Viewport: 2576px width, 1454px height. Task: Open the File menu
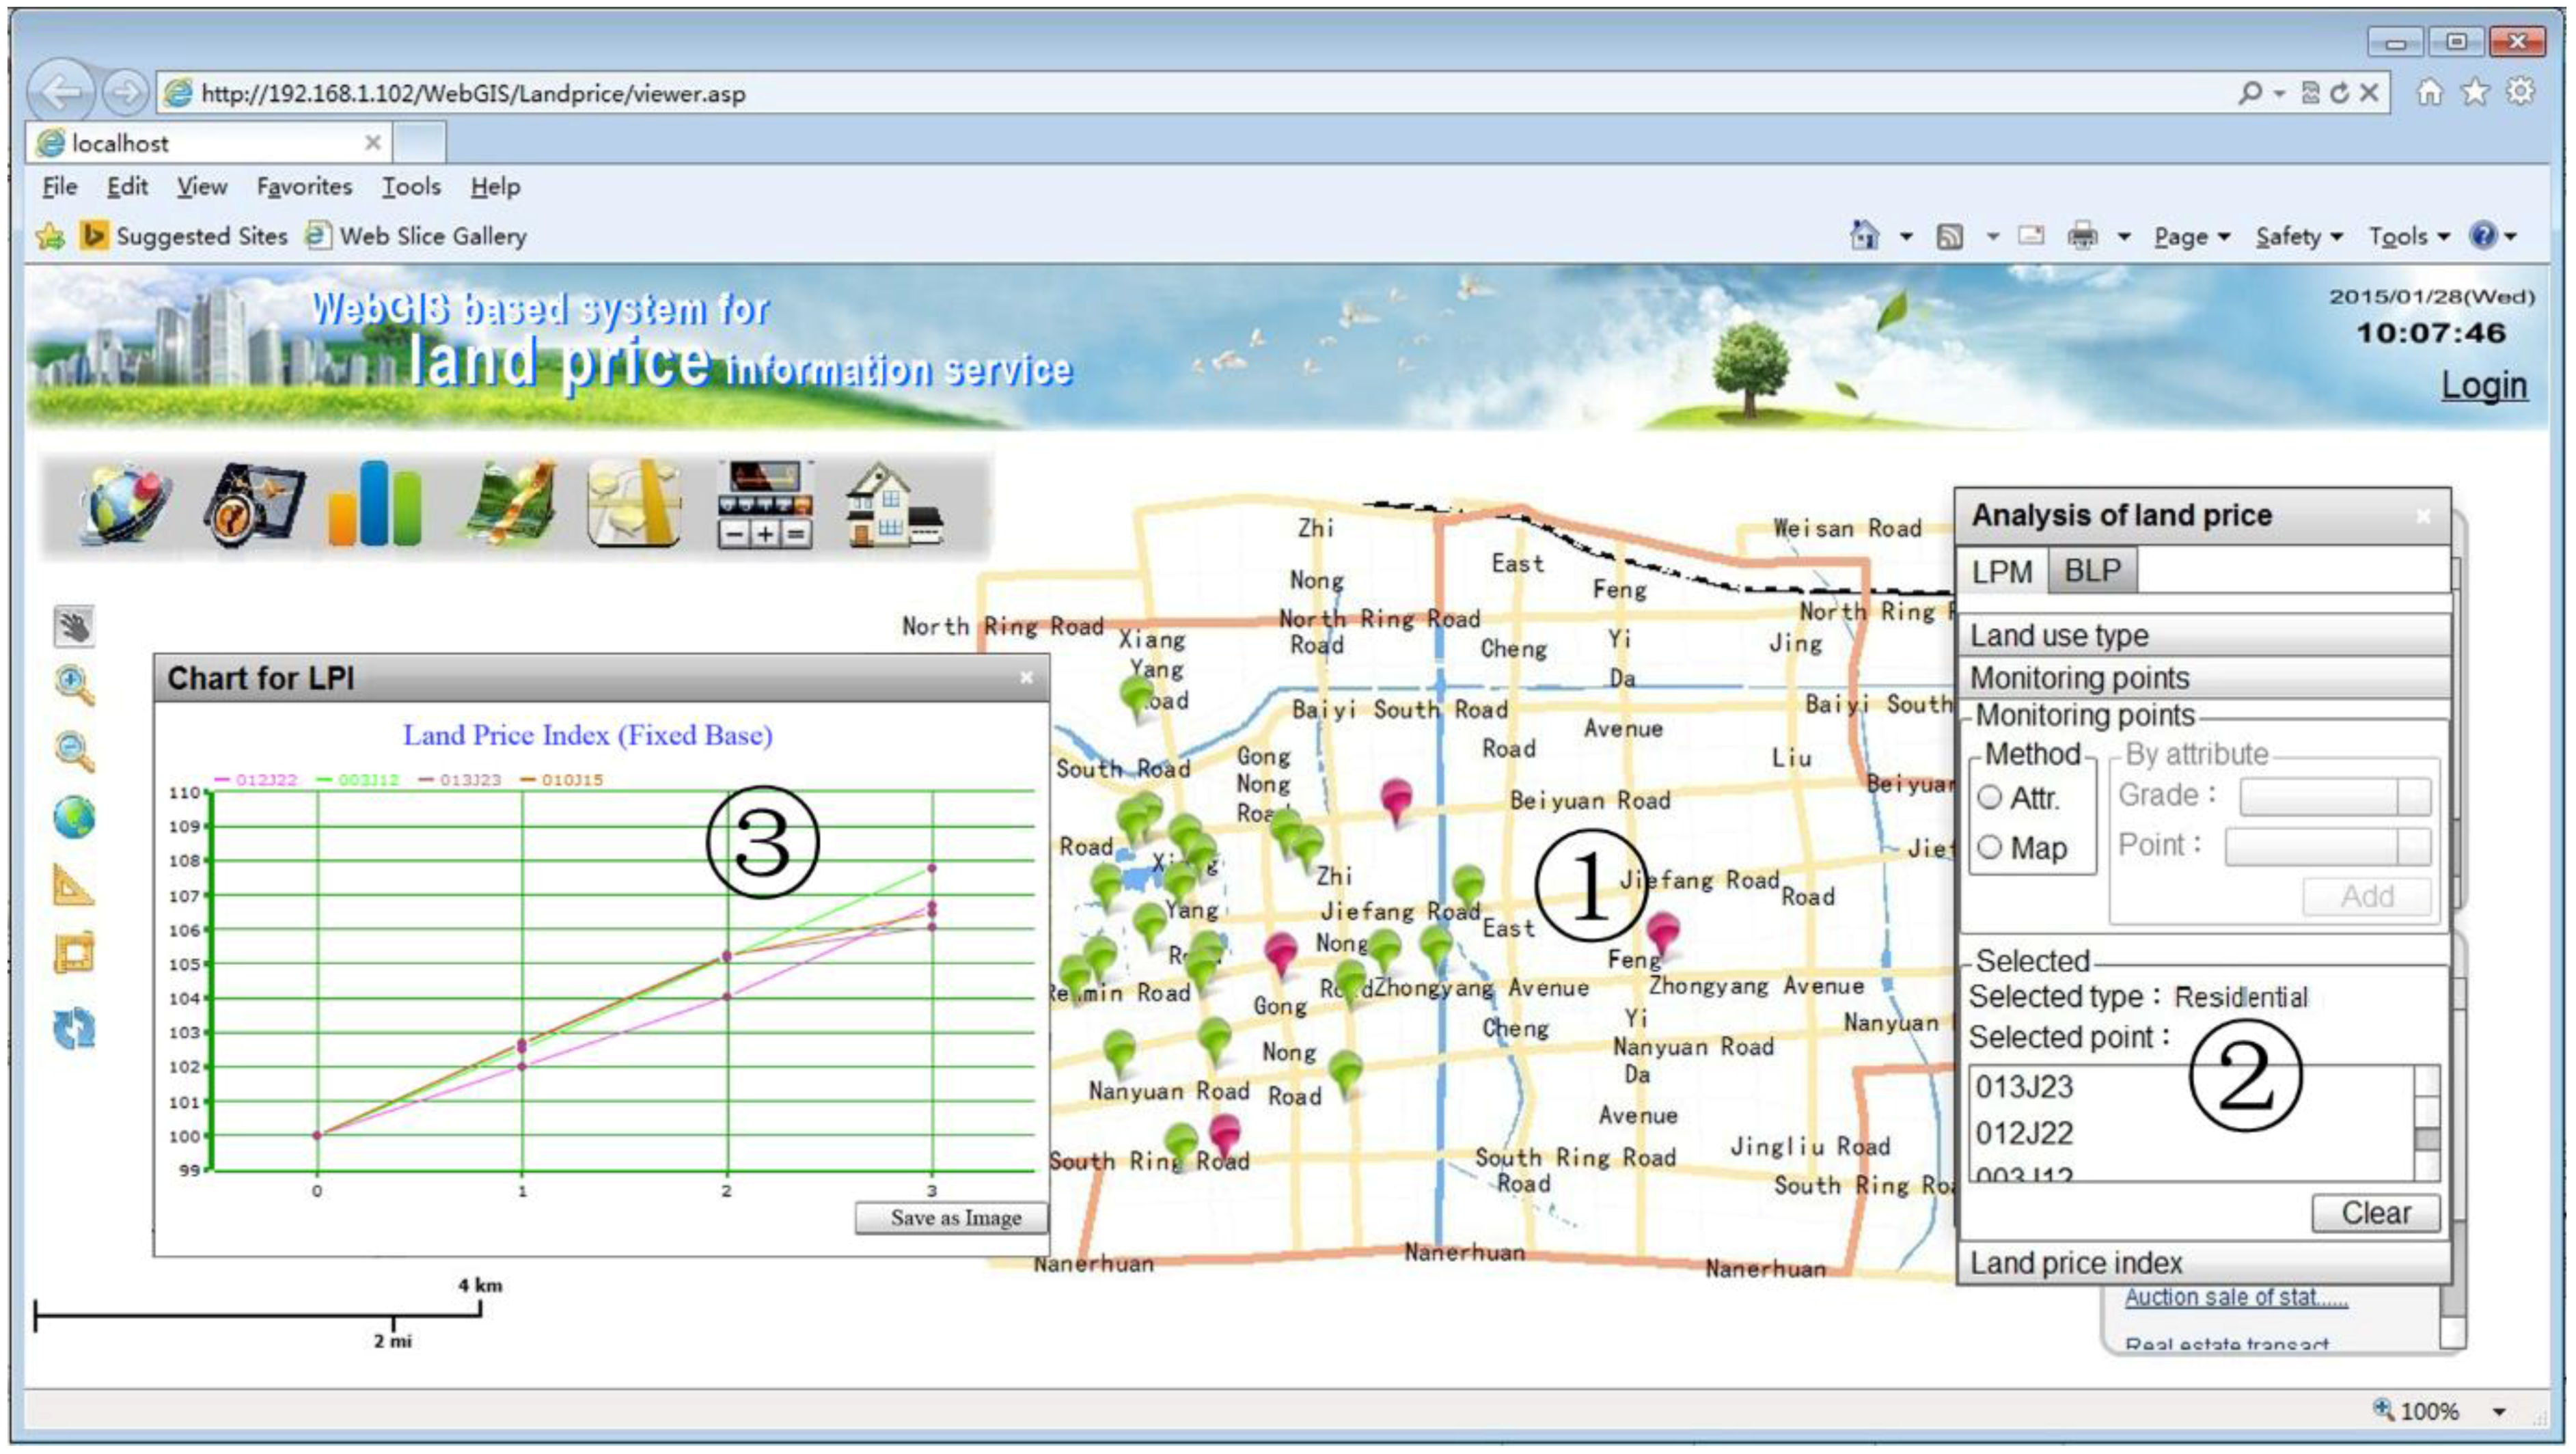click(x=59, y=186)
